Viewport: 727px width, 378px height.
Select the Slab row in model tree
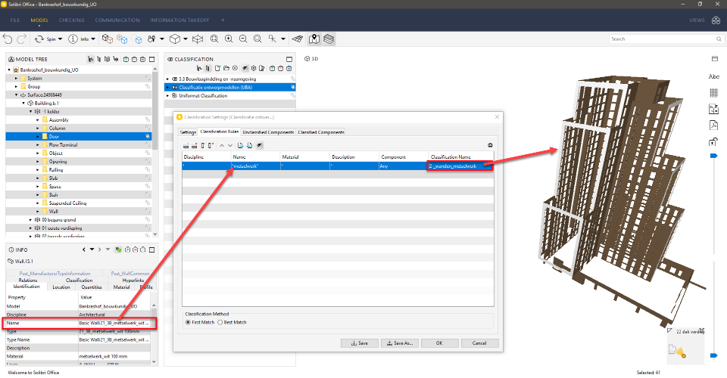[78, 178]
